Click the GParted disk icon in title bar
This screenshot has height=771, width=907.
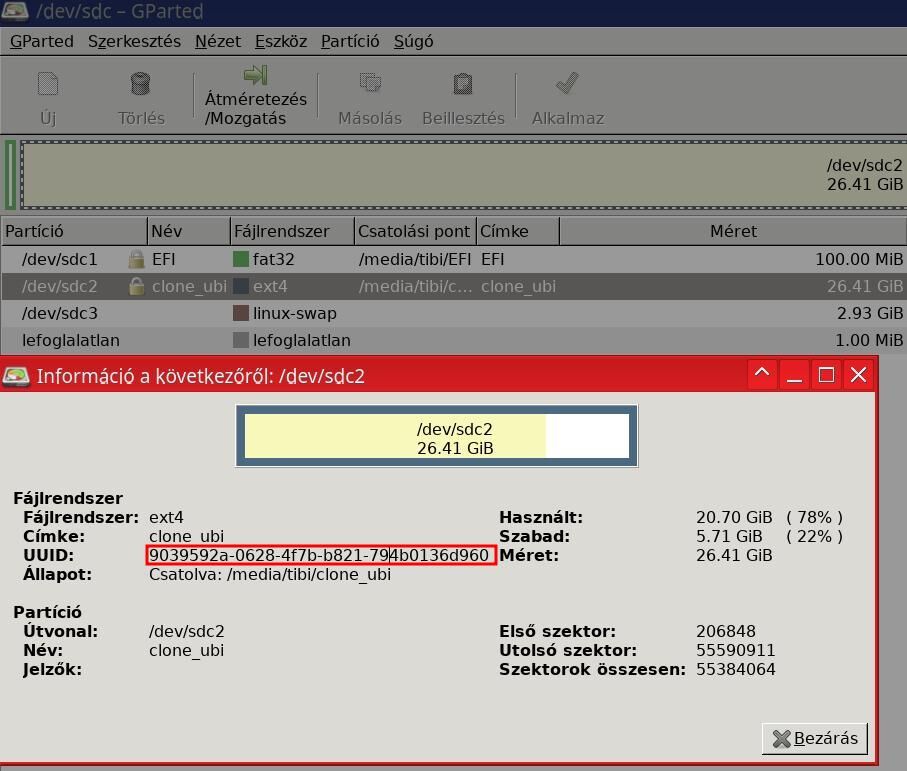point(15,10)
